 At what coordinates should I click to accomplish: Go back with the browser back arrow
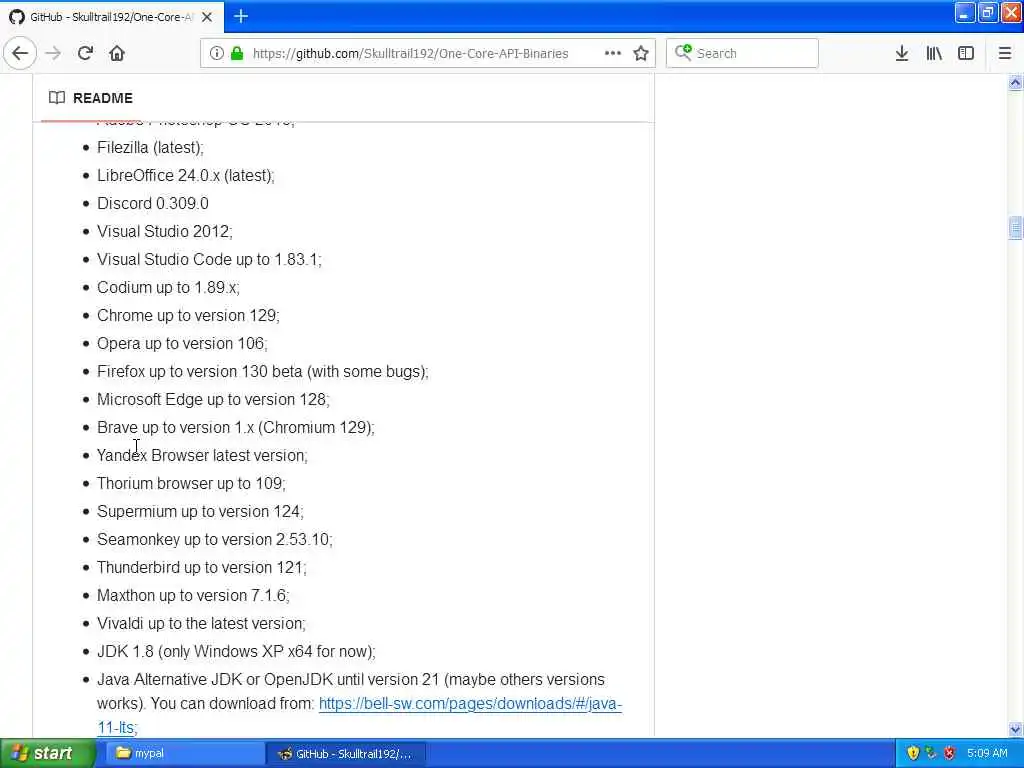(x=20, y=54)
